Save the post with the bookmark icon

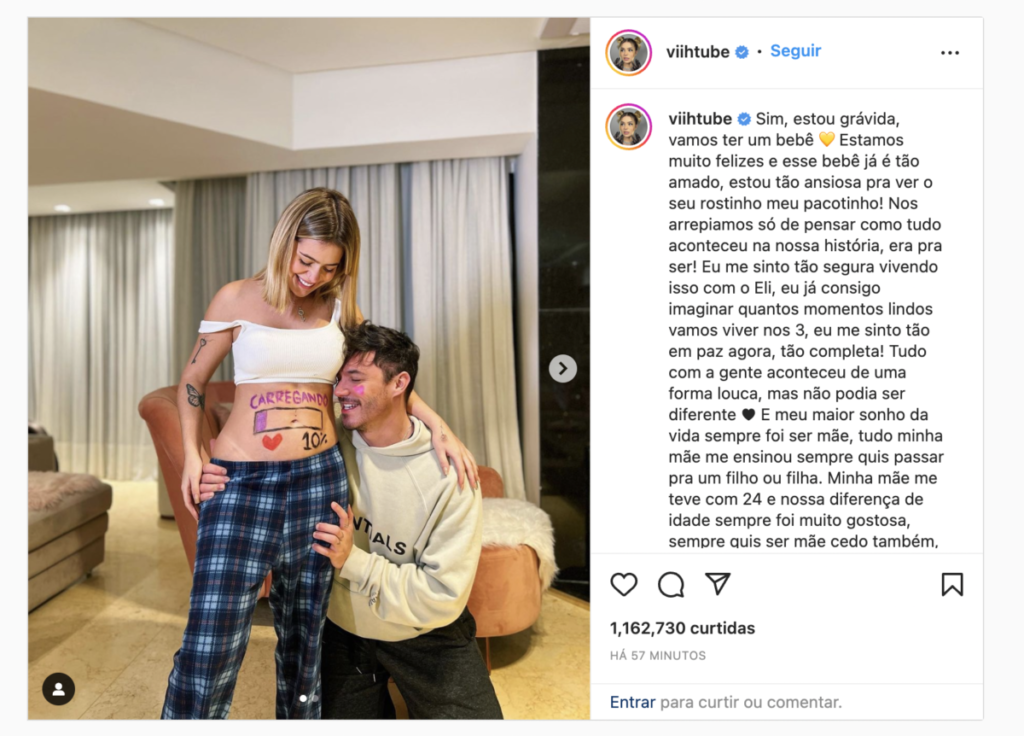pos(952,584)
